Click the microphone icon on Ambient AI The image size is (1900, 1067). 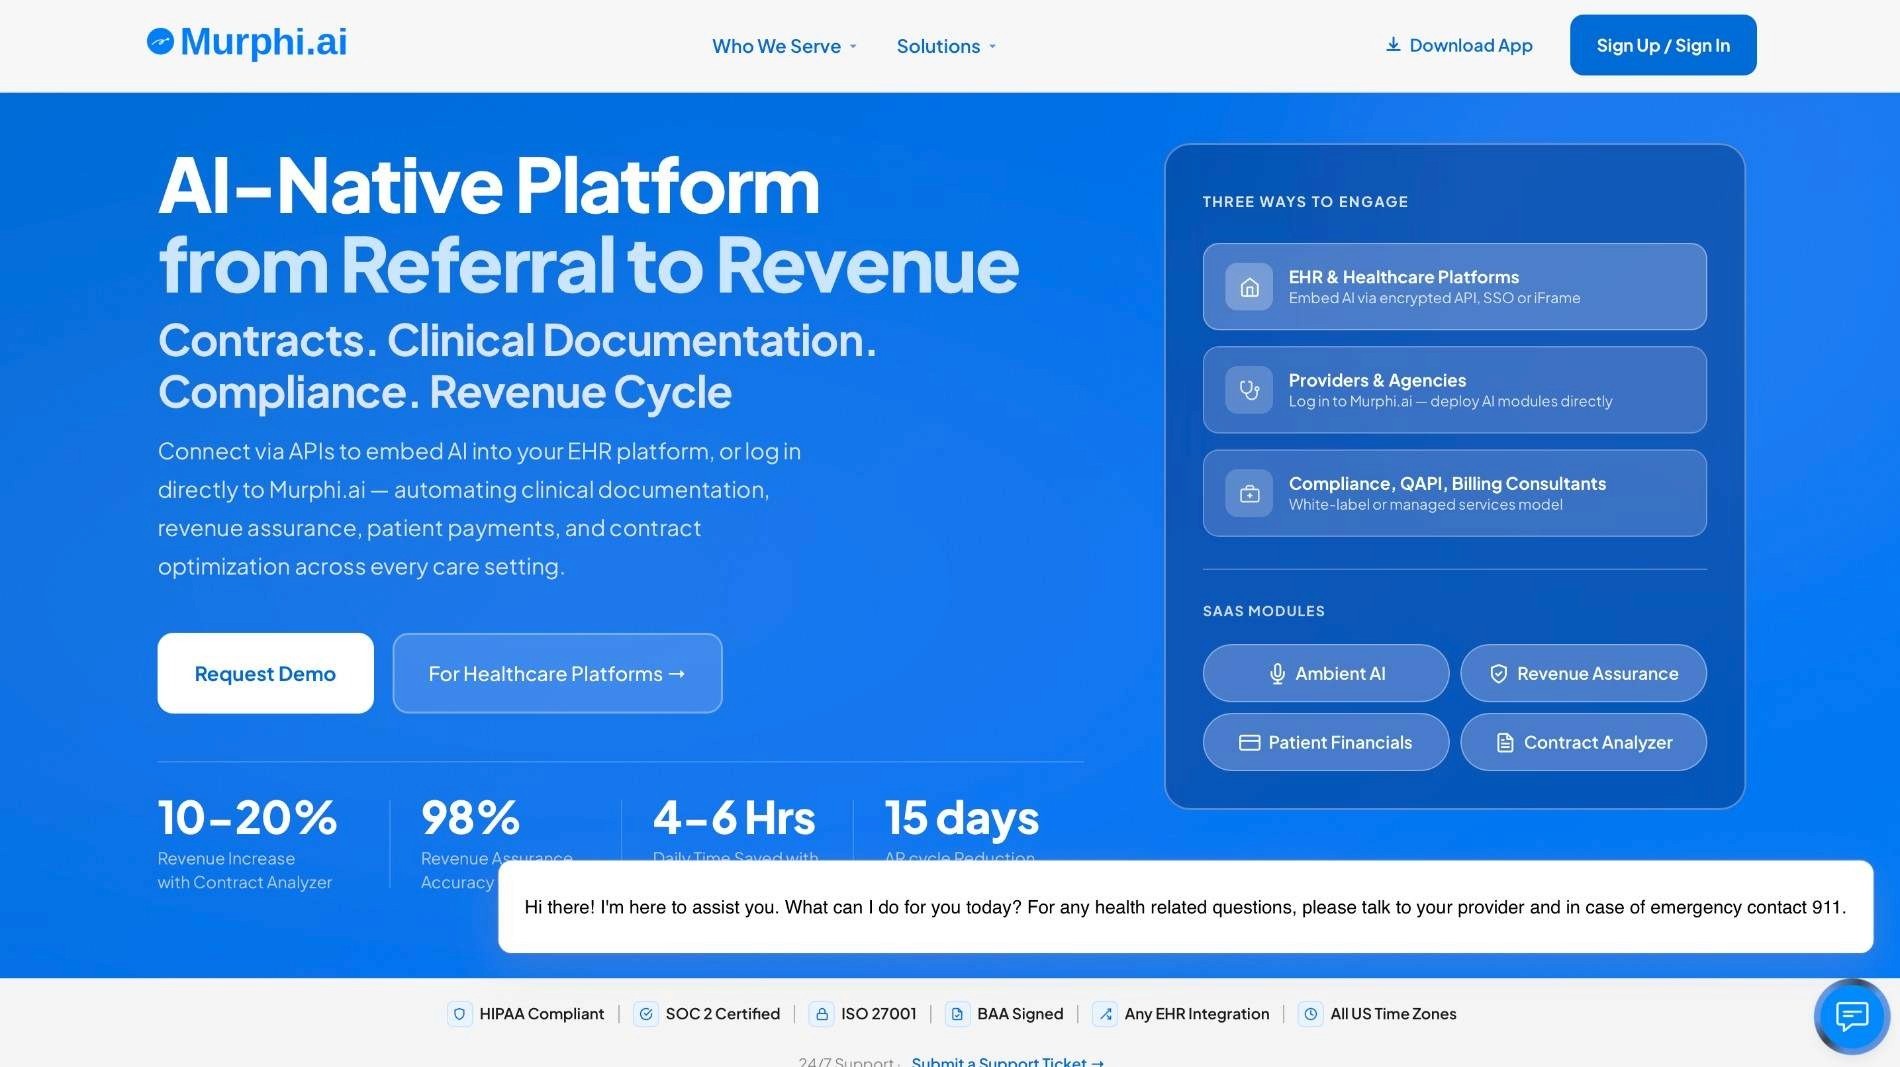(x=1277, y=674)
